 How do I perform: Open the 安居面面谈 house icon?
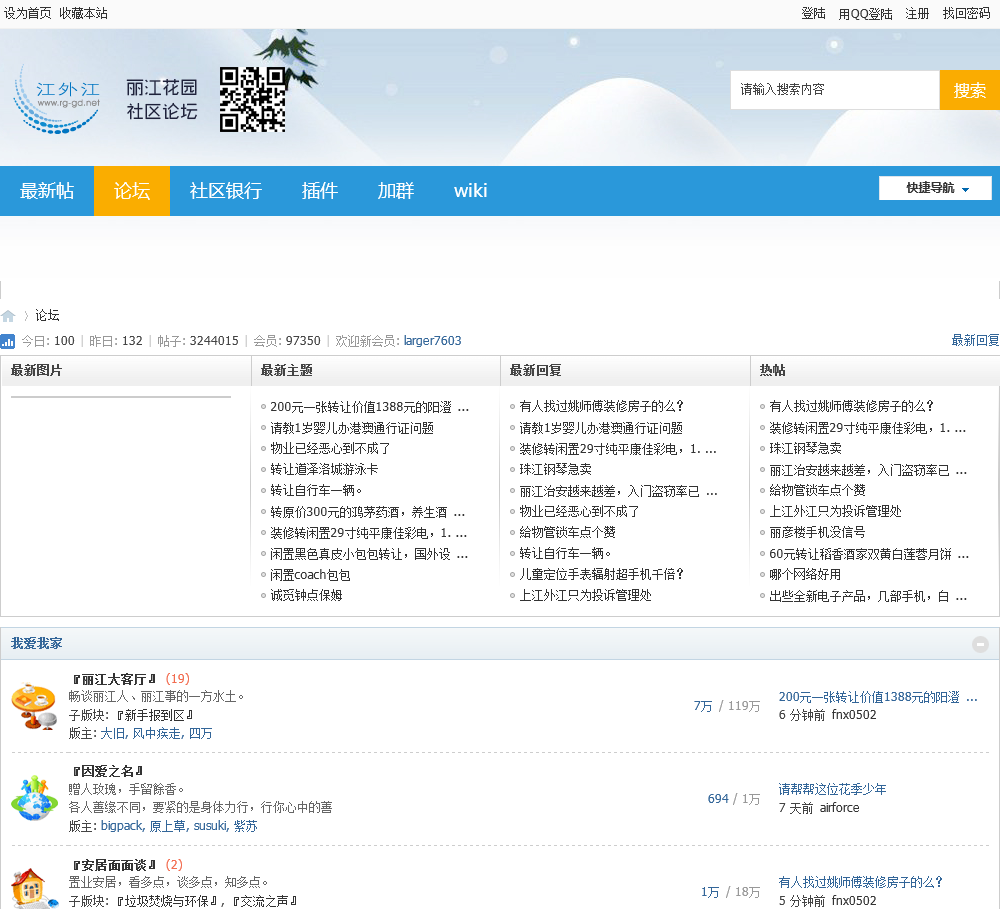pos(34,887)
